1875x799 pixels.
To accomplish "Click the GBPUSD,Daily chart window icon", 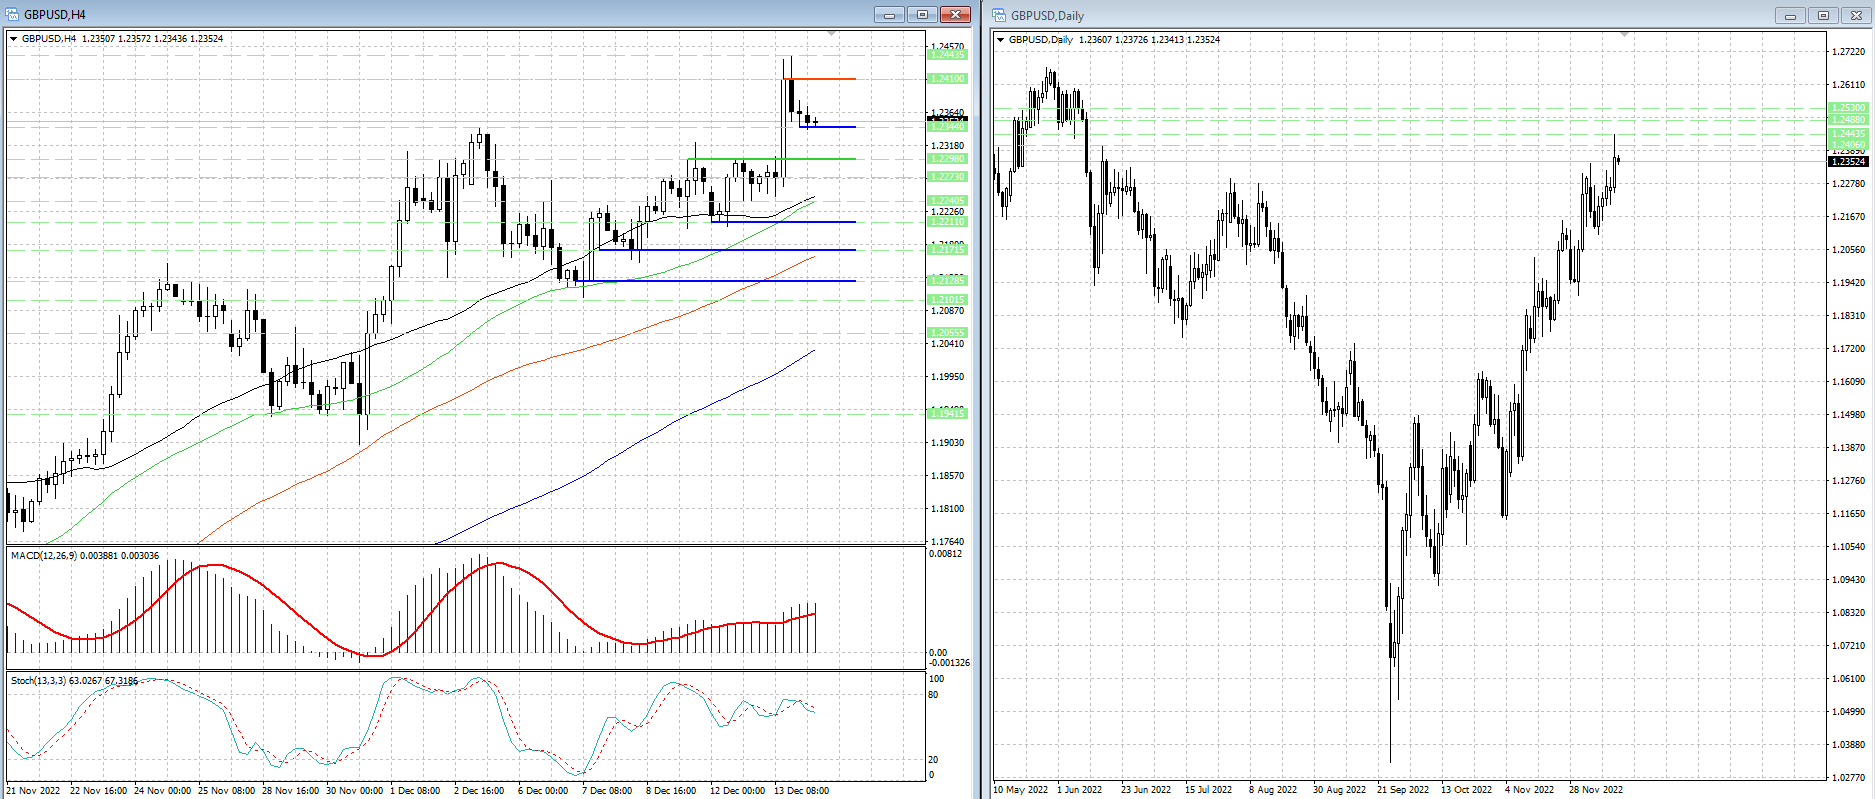I will pyautogui.click(x=999, y=15).
